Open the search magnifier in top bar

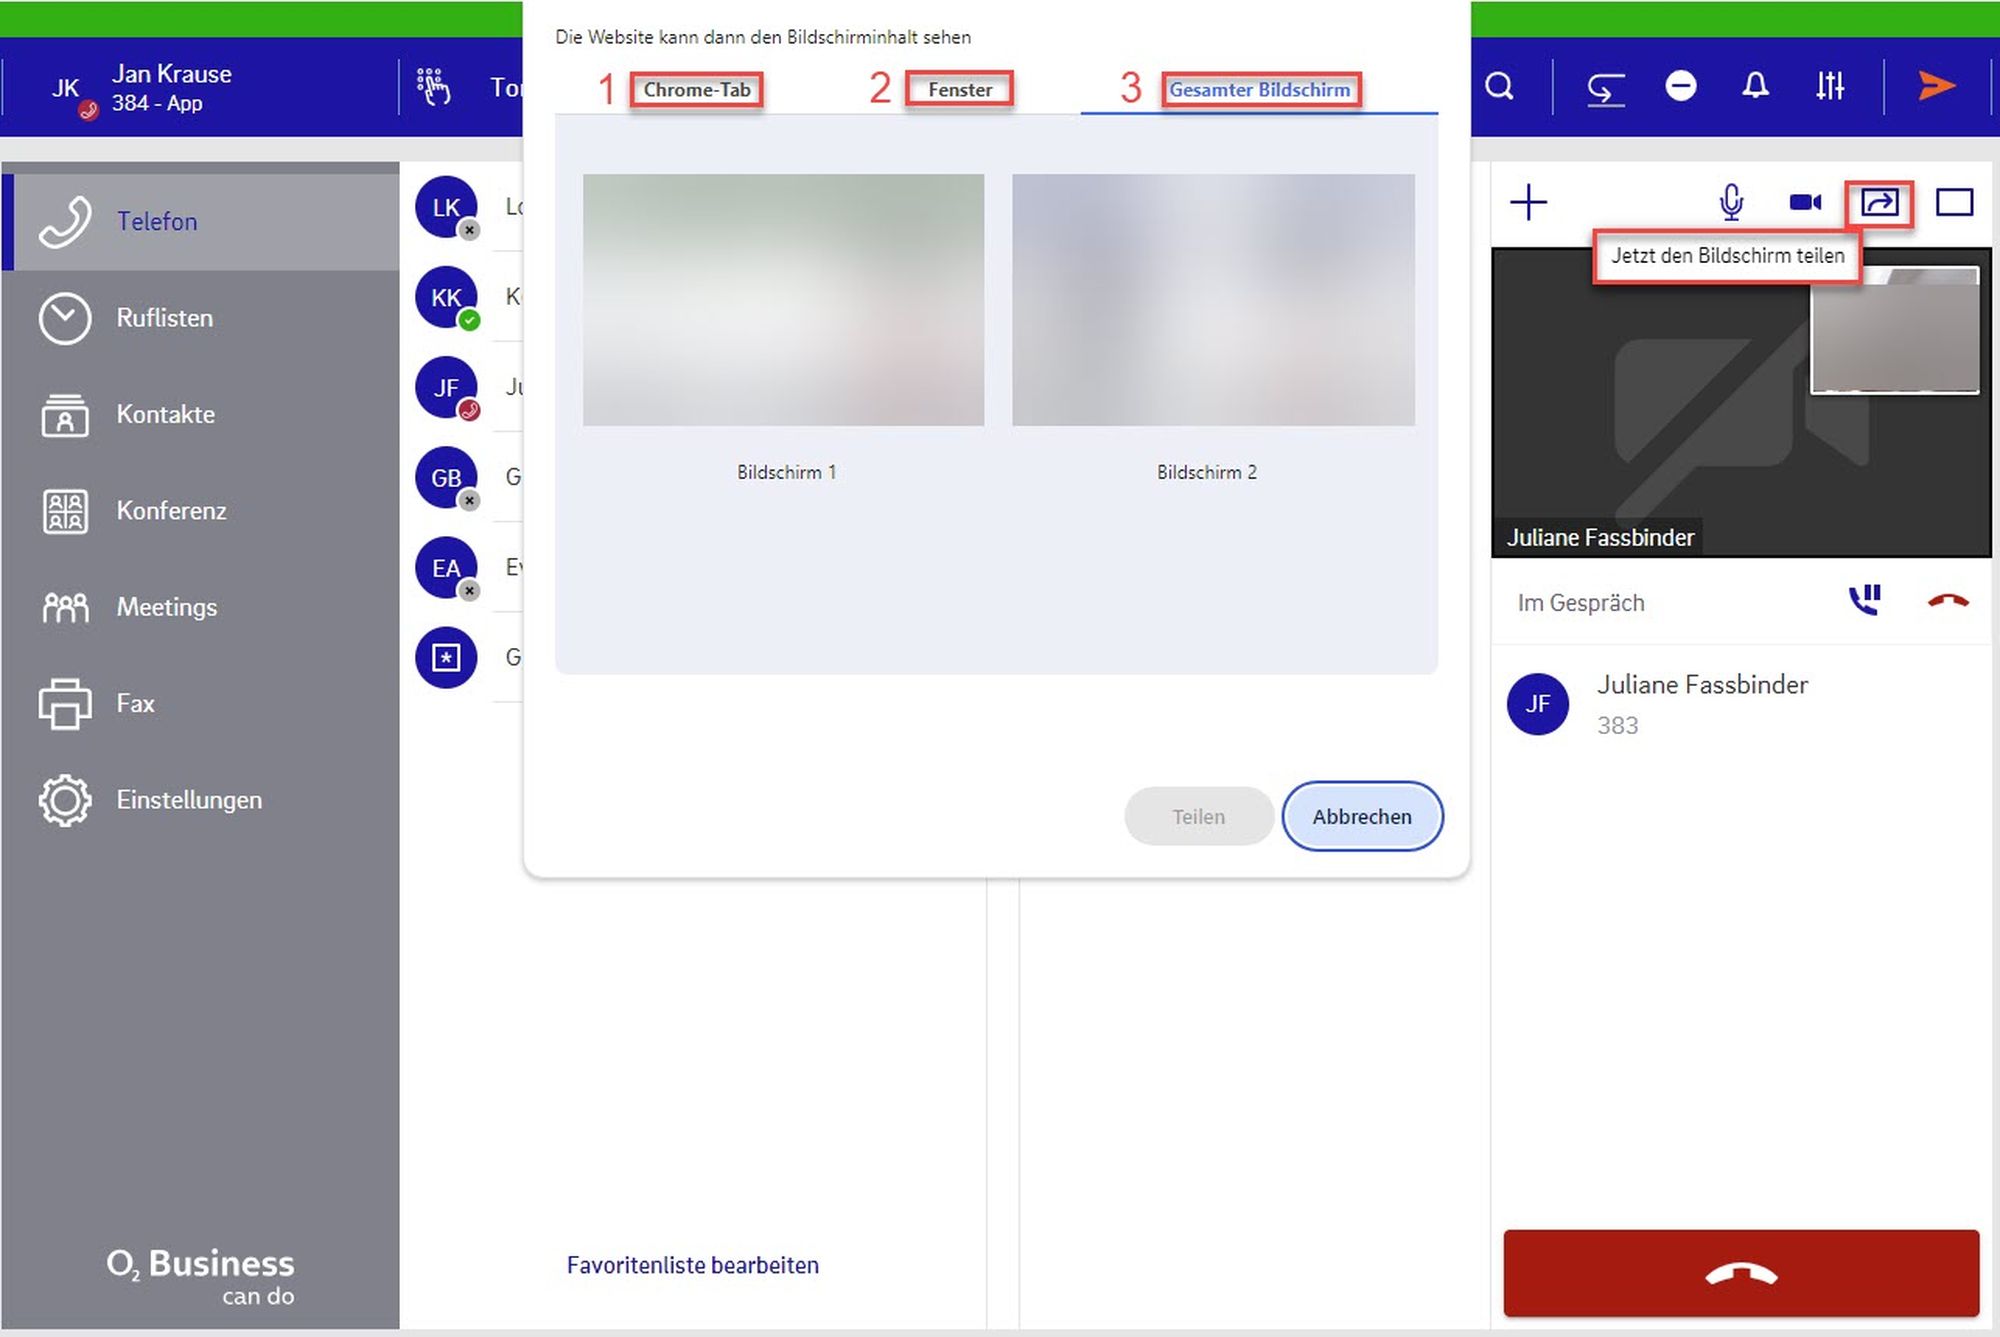1499,87
